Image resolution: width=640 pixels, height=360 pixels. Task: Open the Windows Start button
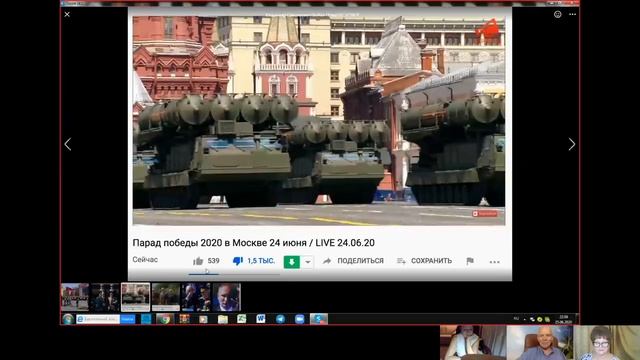(x=68, y=319)
